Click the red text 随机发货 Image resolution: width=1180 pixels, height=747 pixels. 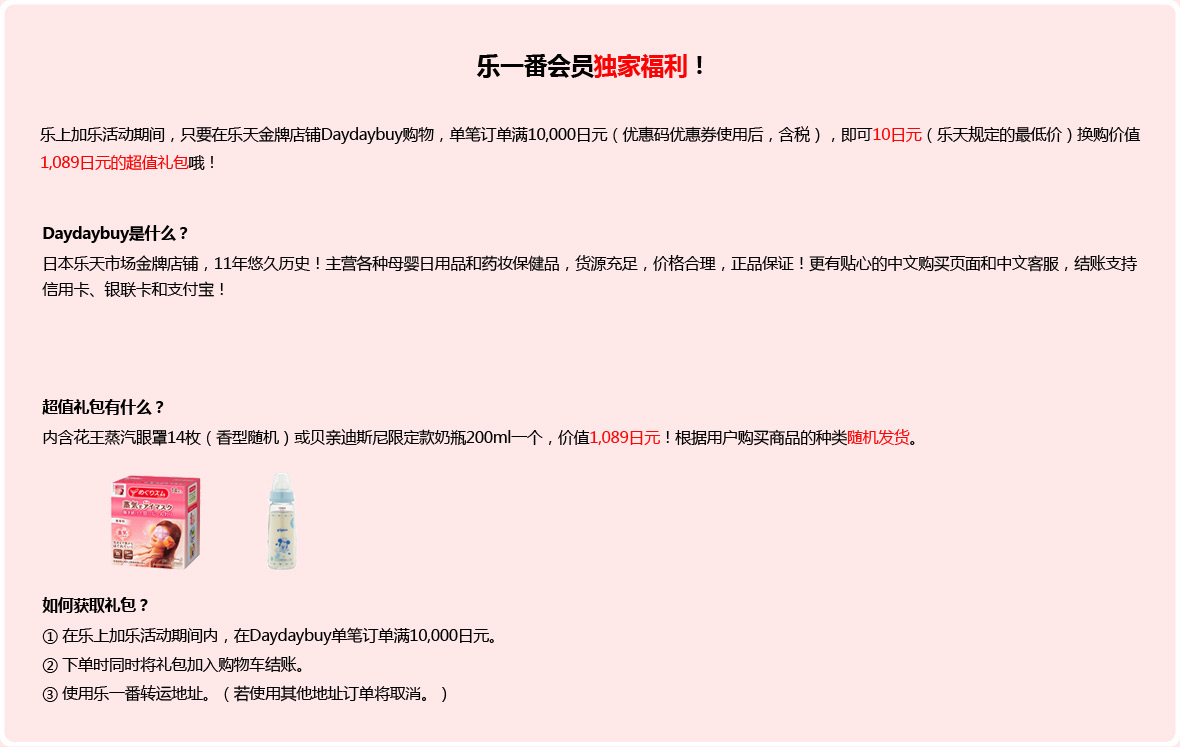coord(878,437)
